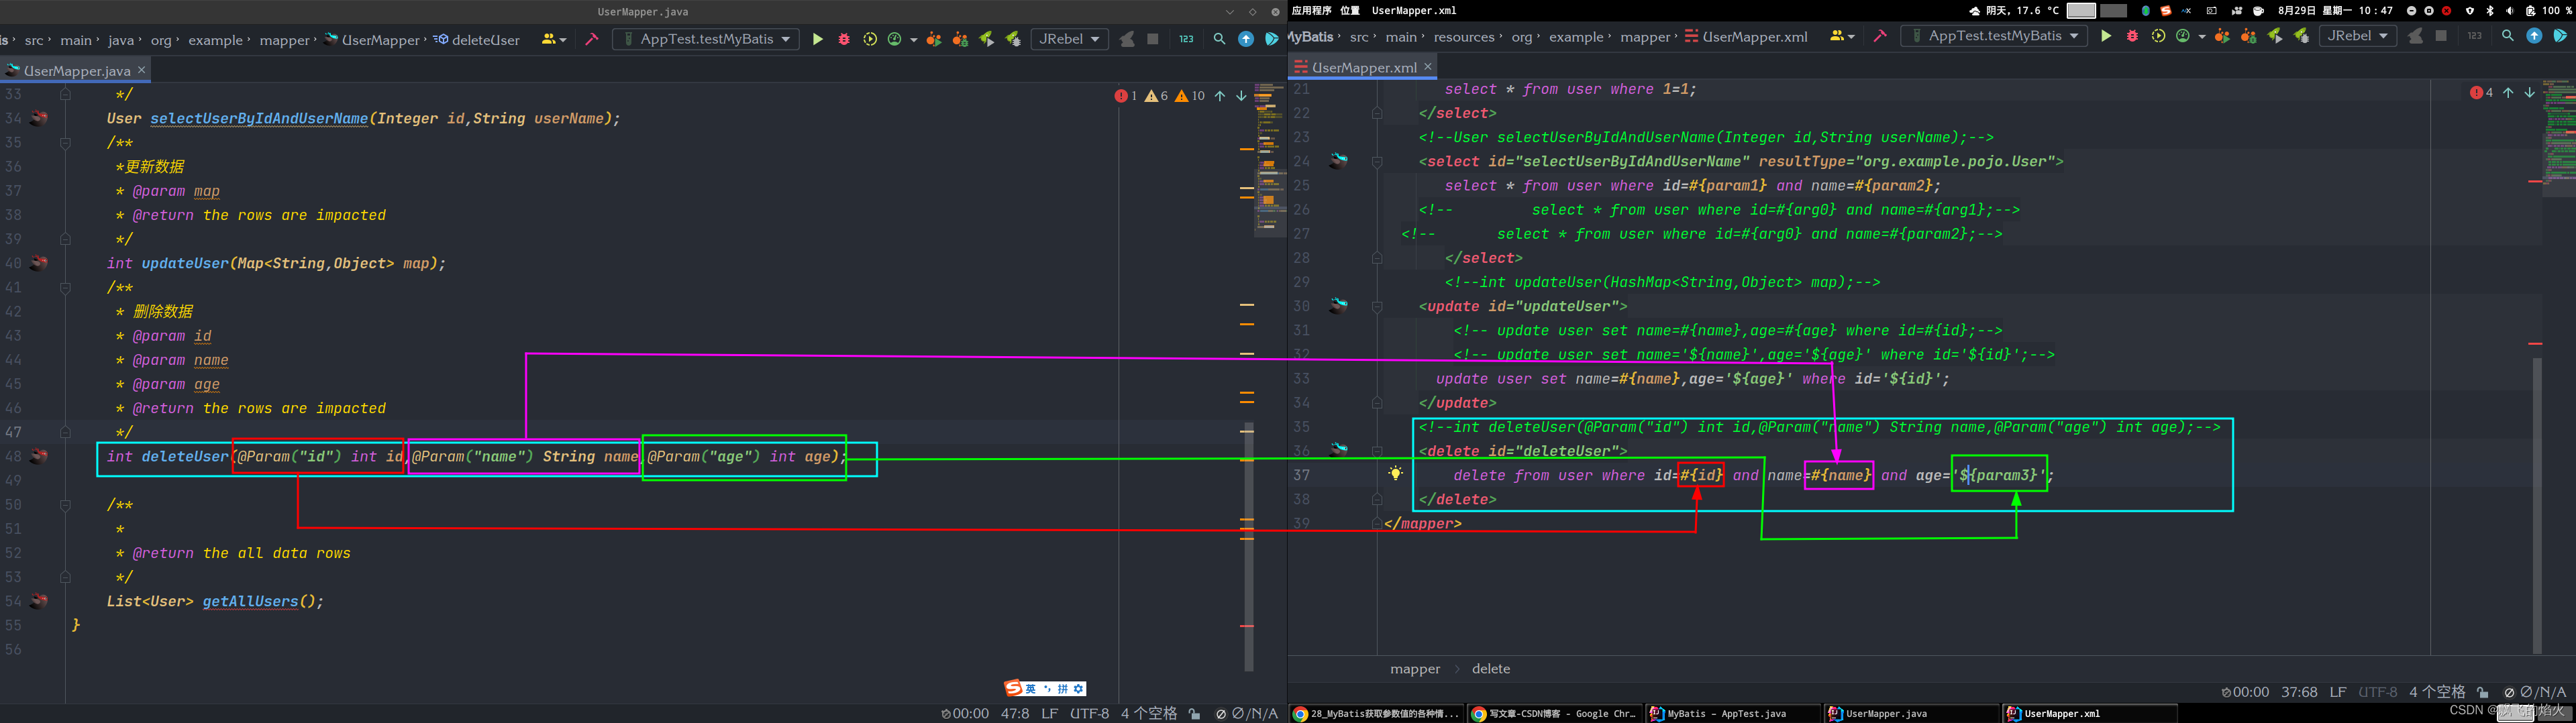Screen dimensions: 2576x723
Task: Open AppTest.testMyBatis run configuration dropdown in UserMapper.java window
Action: pos(707,39)
